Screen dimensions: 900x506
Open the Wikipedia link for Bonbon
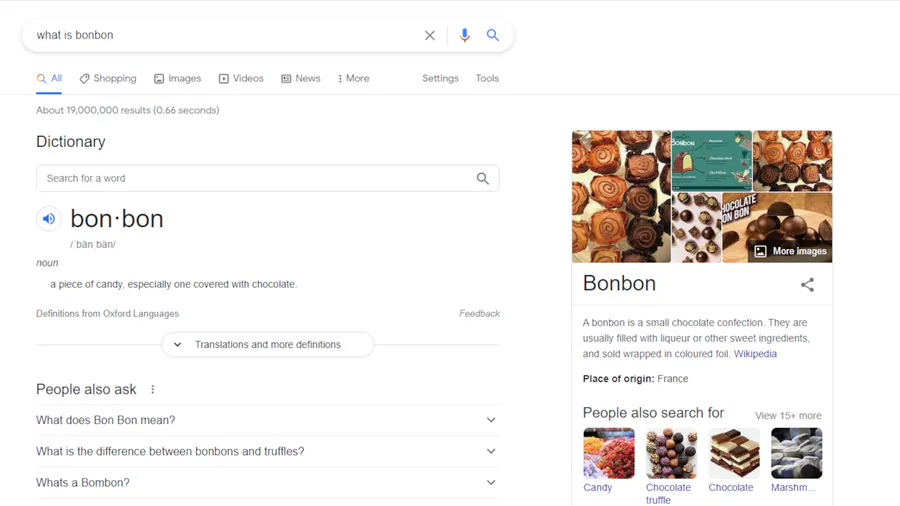(755, 354)
